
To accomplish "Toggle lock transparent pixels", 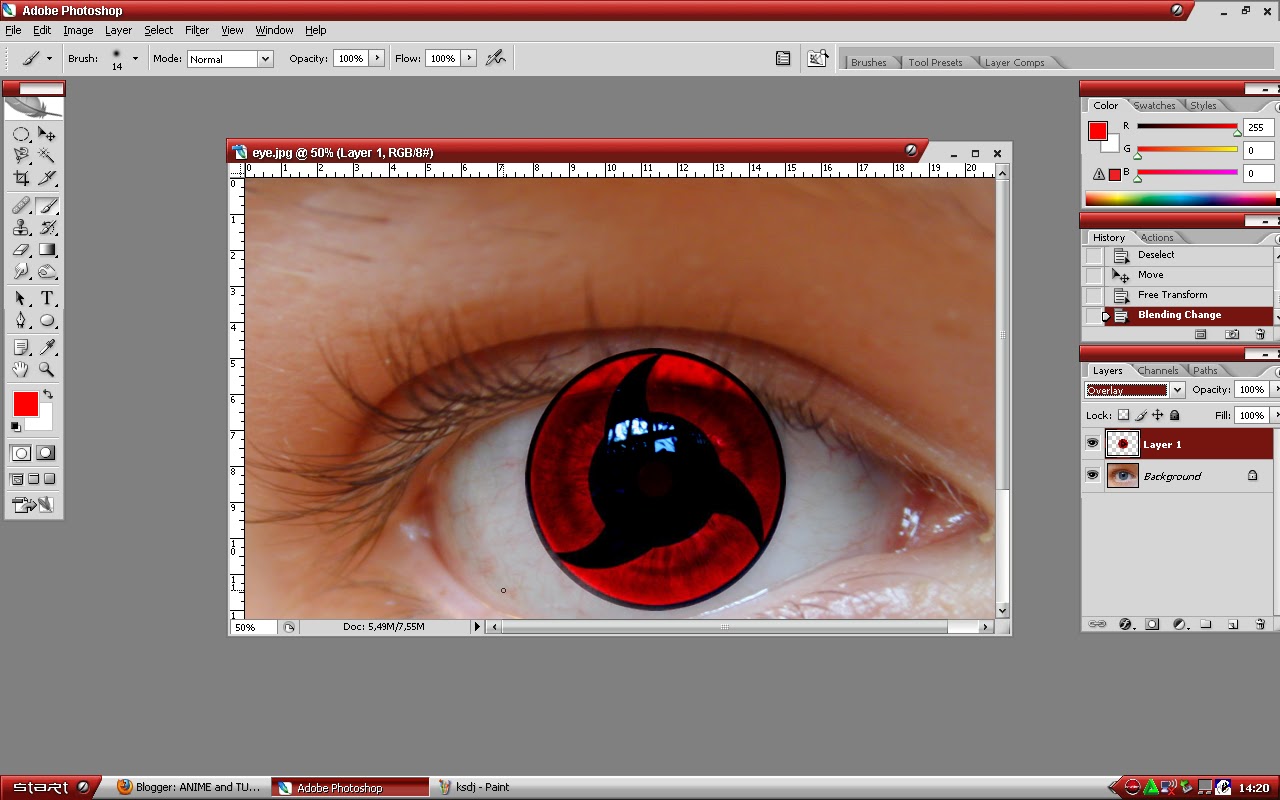I will coord(1123,415).
